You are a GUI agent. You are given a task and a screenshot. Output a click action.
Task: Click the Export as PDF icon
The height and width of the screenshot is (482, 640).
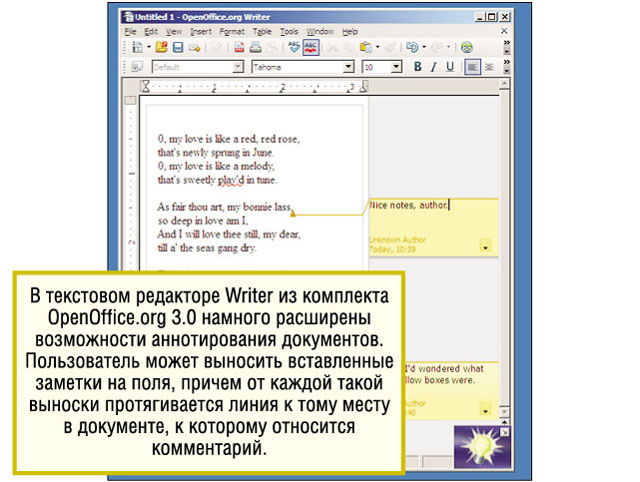click(239, 47)
